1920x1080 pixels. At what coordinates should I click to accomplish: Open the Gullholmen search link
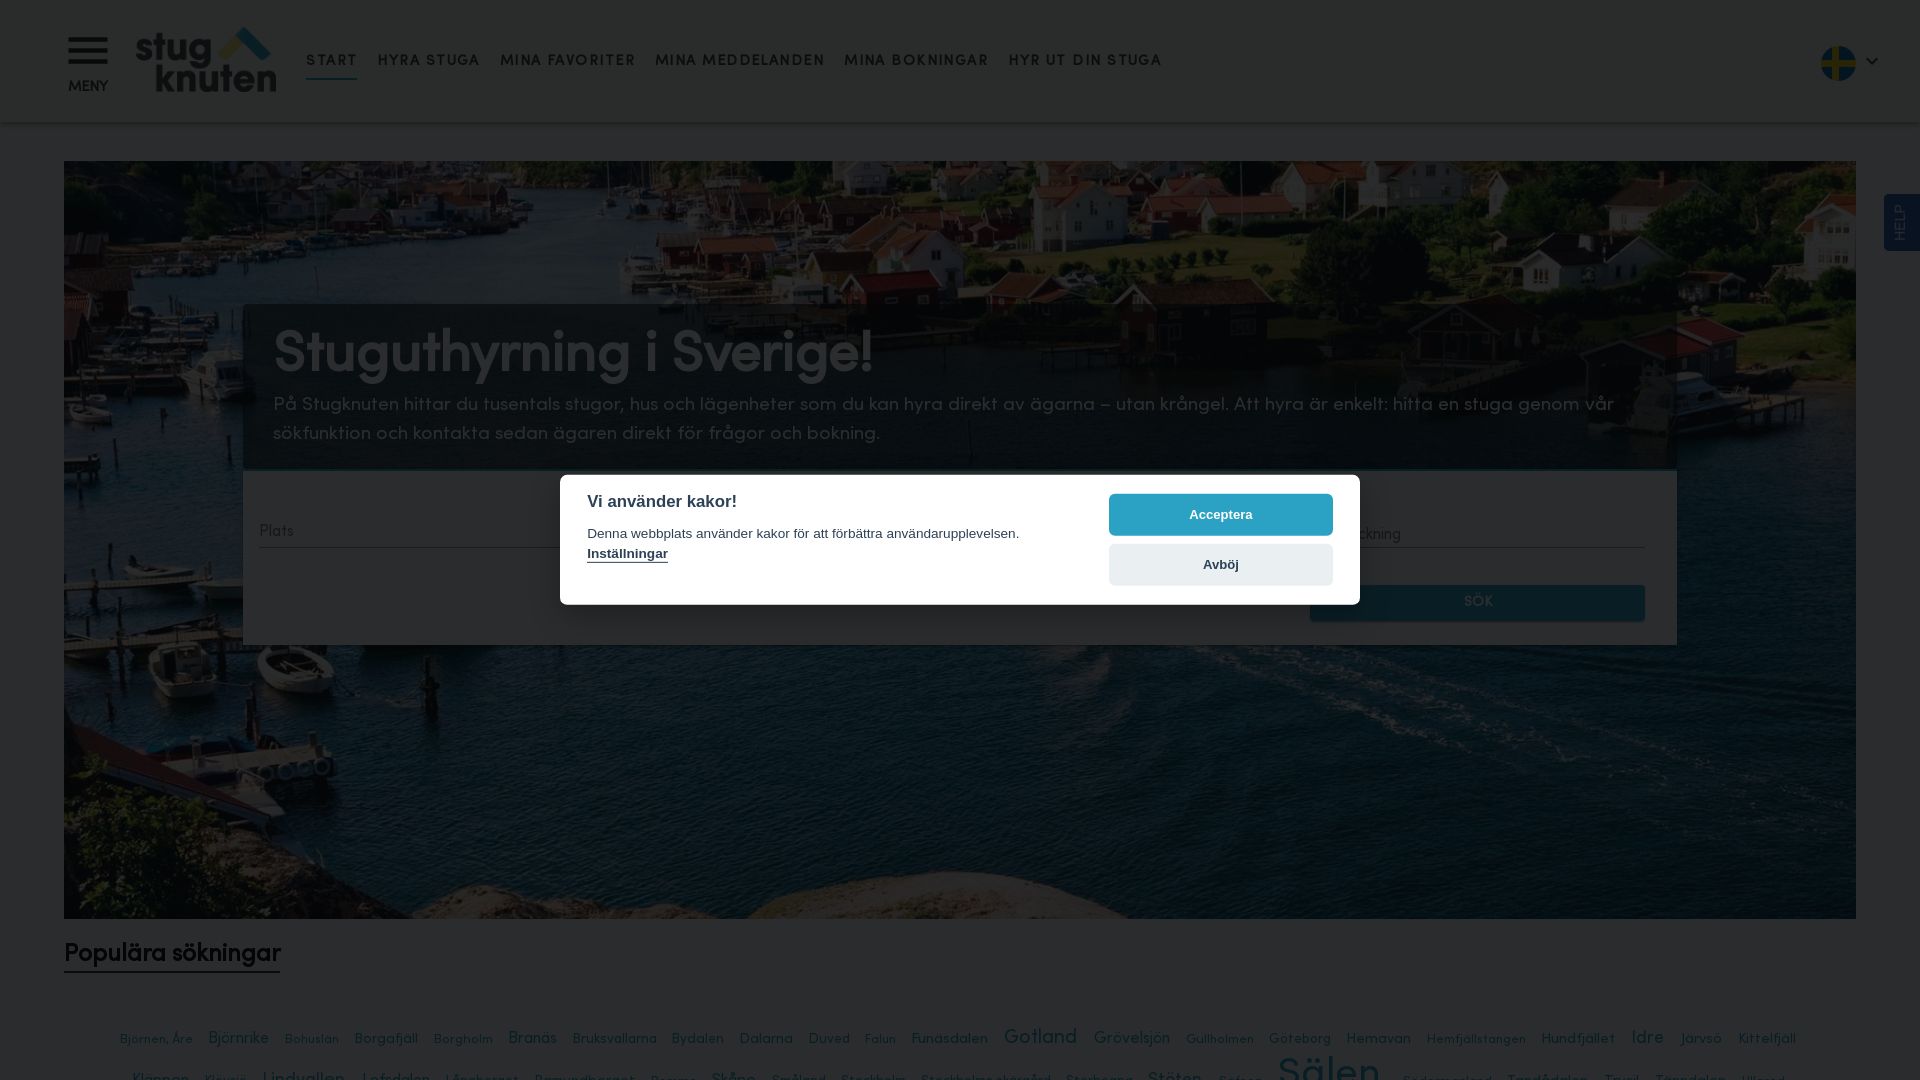coord(1219,1040)
